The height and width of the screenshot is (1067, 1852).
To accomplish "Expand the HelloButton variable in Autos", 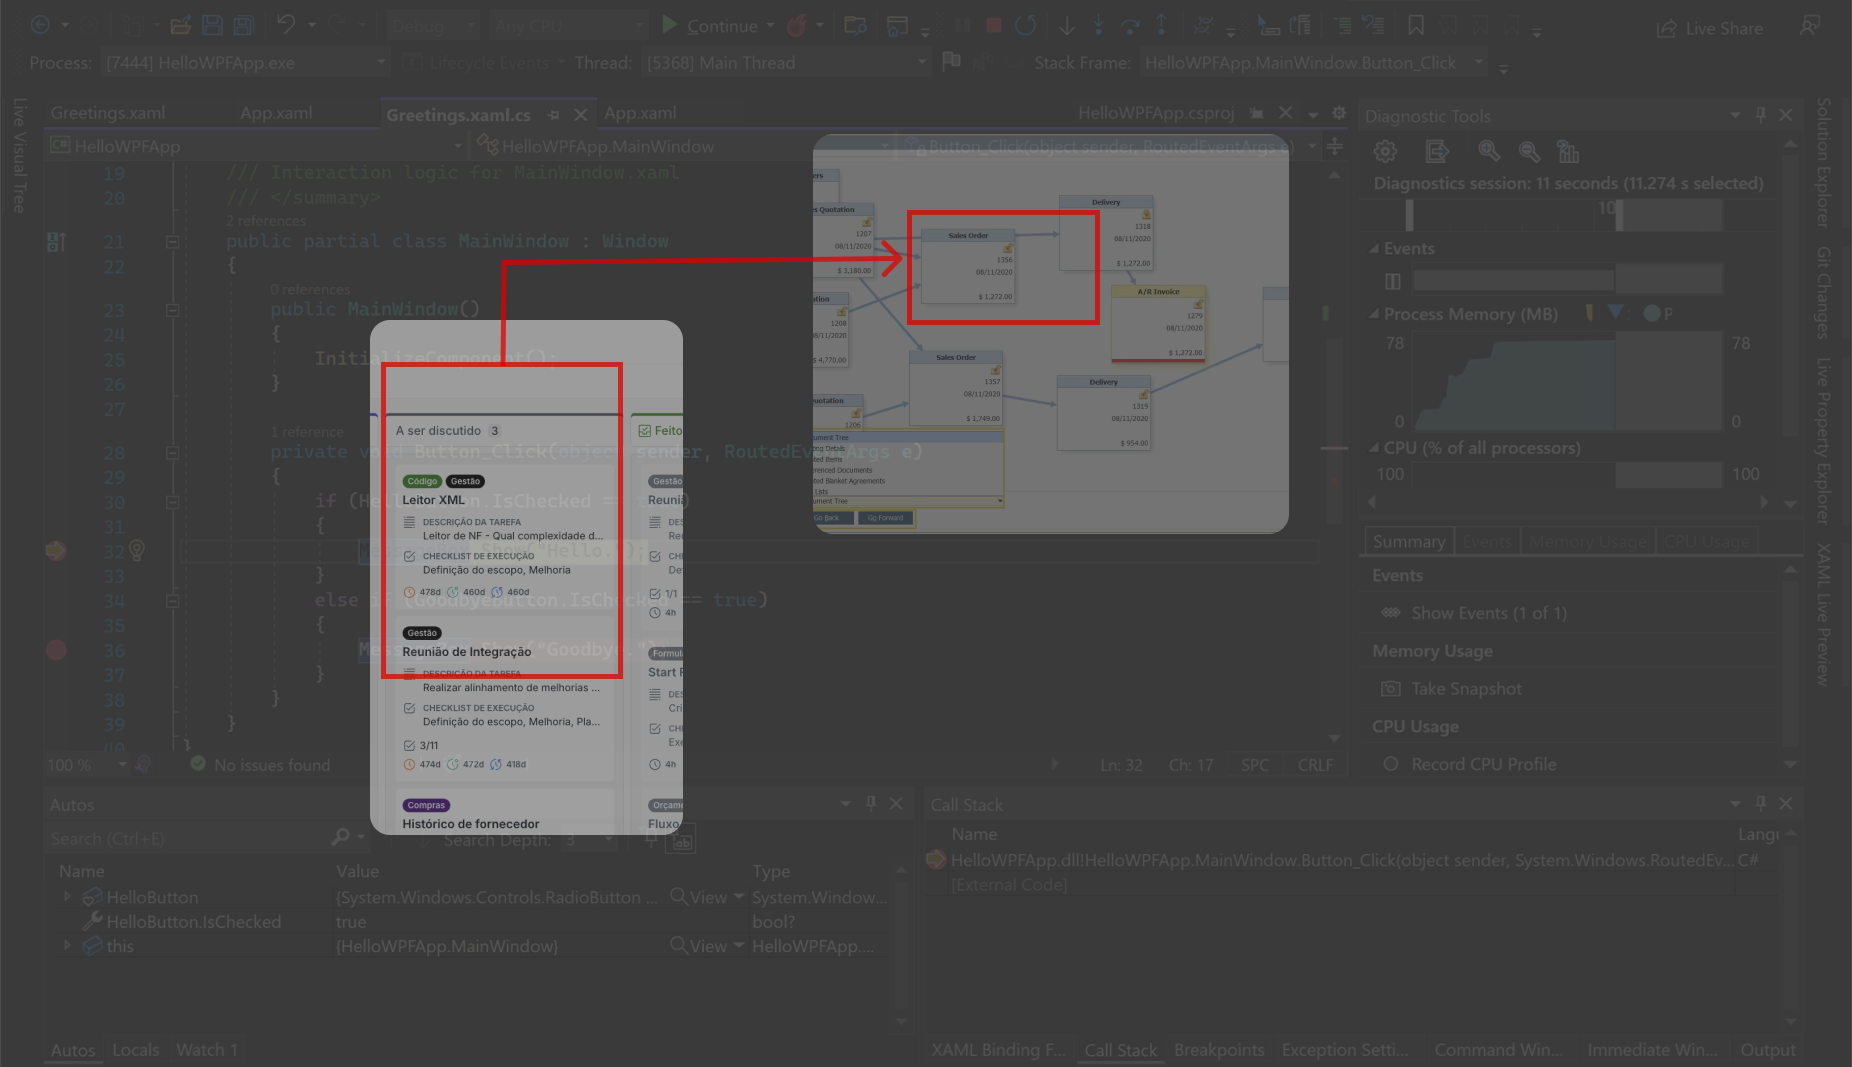I will coord(67,897).
